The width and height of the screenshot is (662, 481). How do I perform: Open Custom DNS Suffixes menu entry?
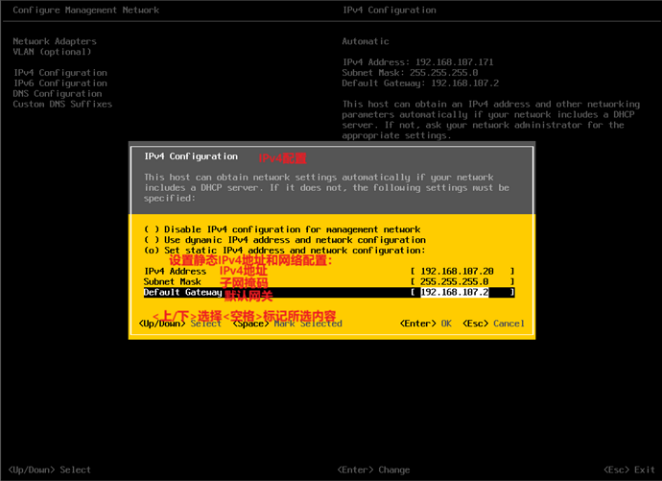point(62,104)
